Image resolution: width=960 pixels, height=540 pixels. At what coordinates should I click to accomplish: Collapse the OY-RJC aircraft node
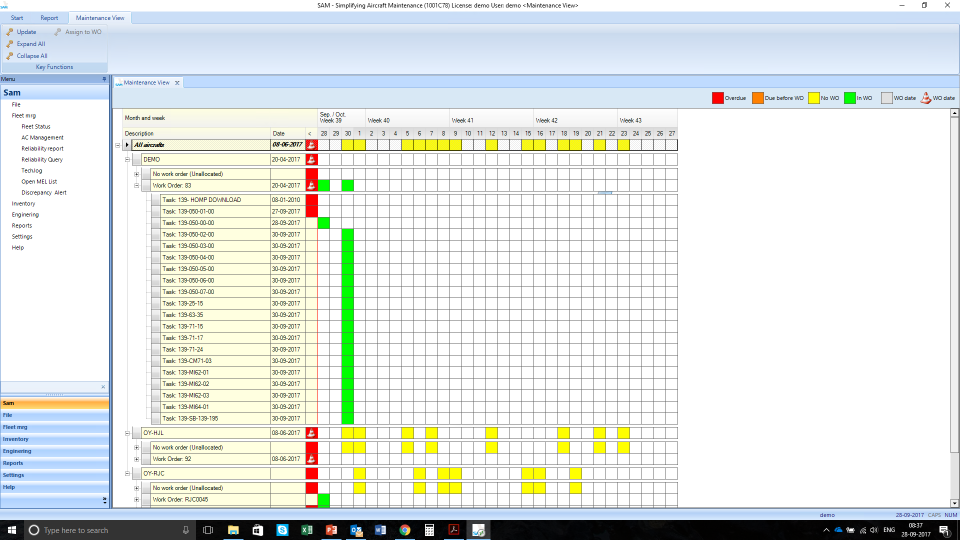pos(127,474)
